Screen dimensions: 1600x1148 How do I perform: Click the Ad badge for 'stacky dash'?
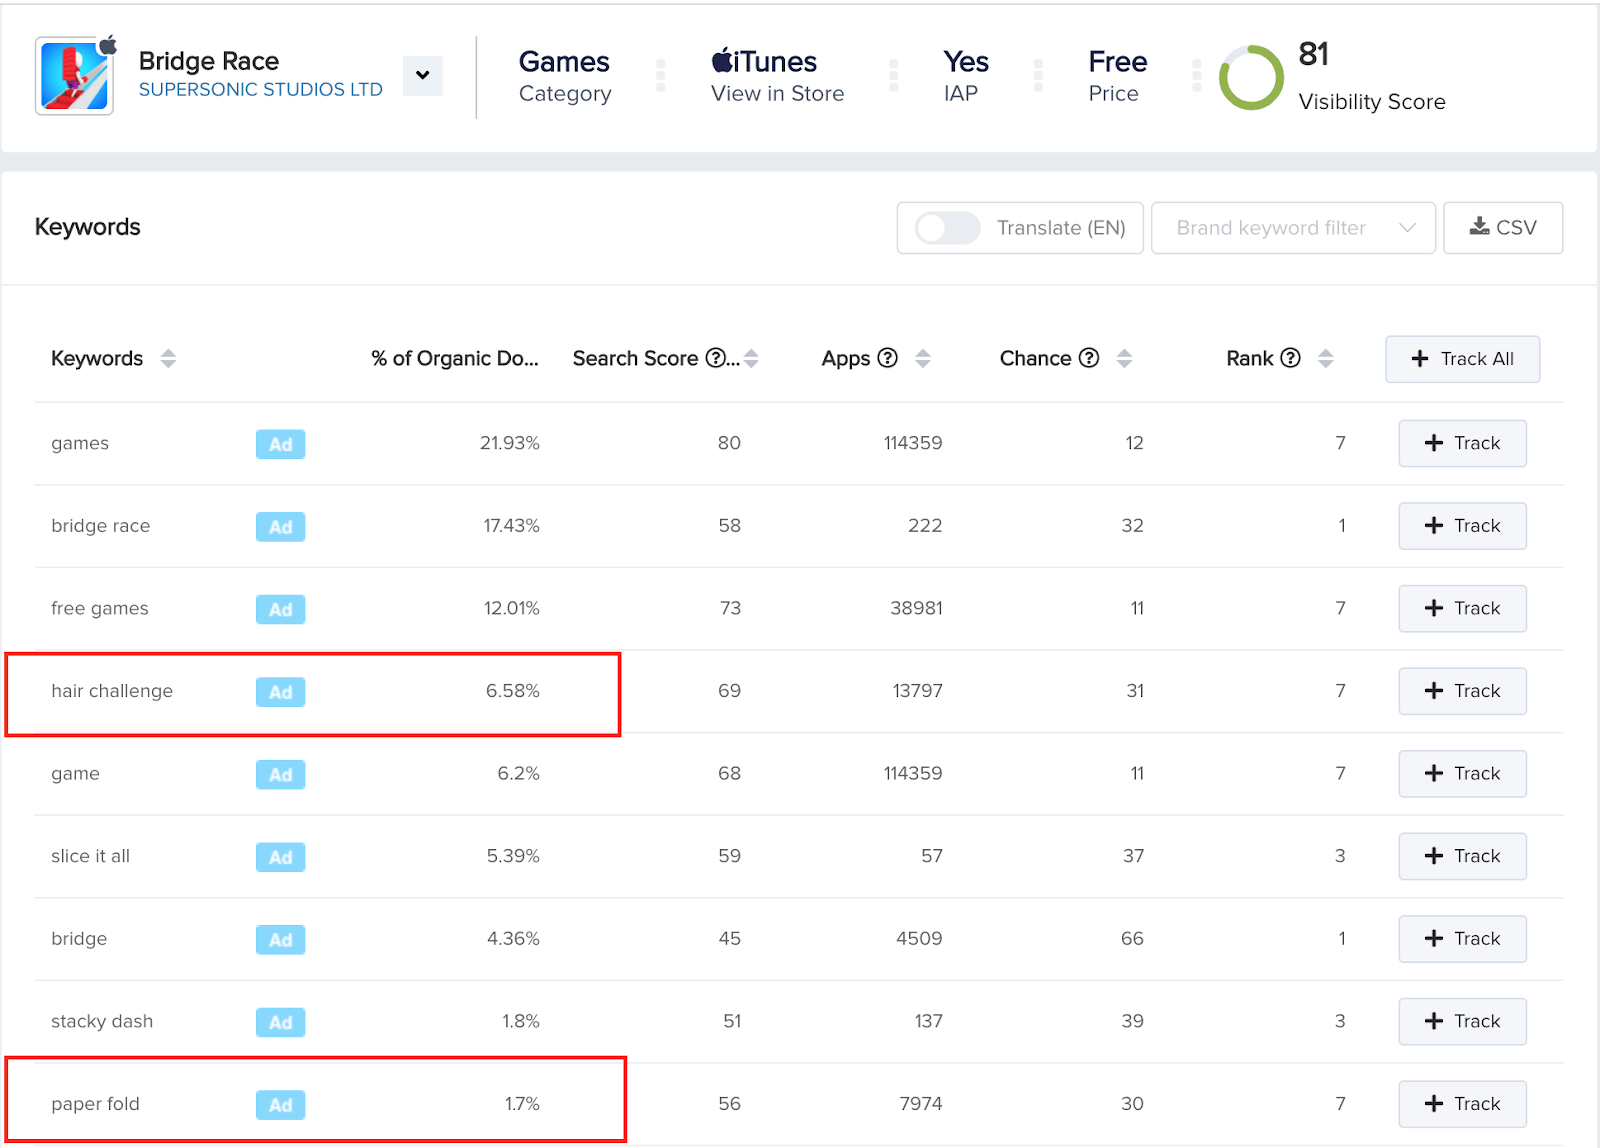pos(281,1022)
